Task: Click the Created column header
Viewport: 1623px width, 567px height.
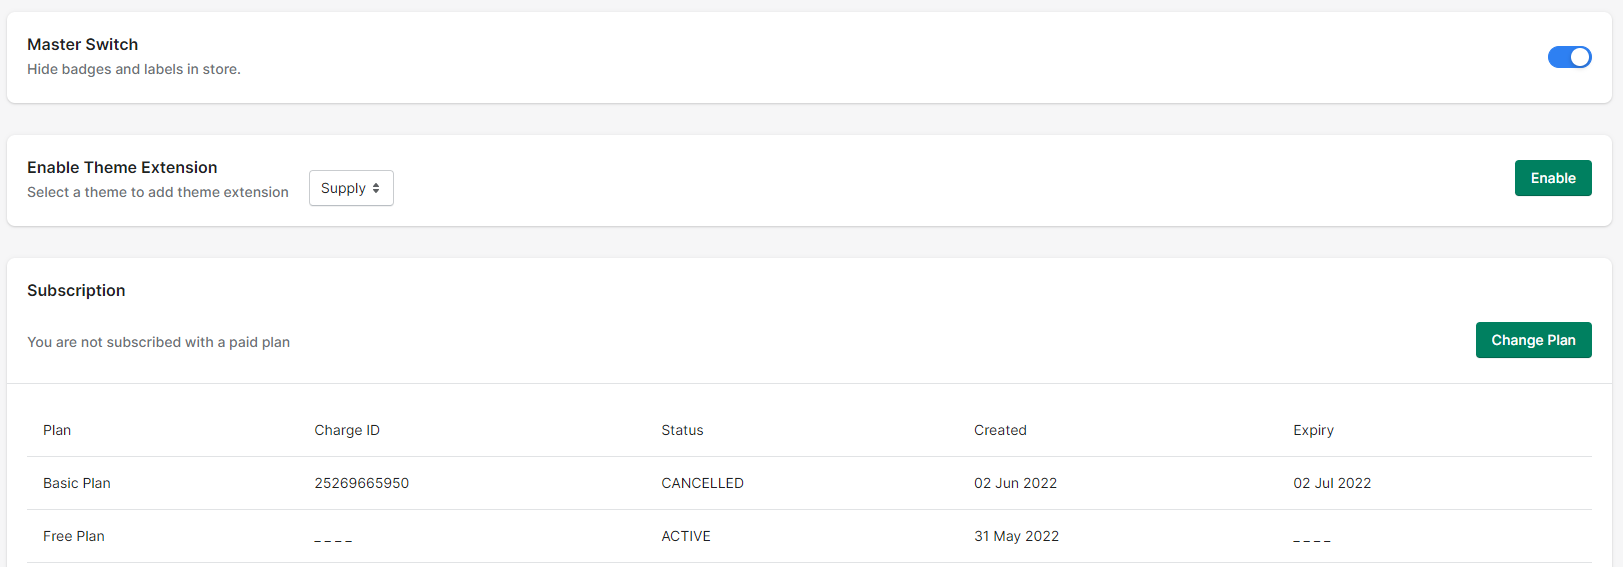Action: click(1000, 430)
